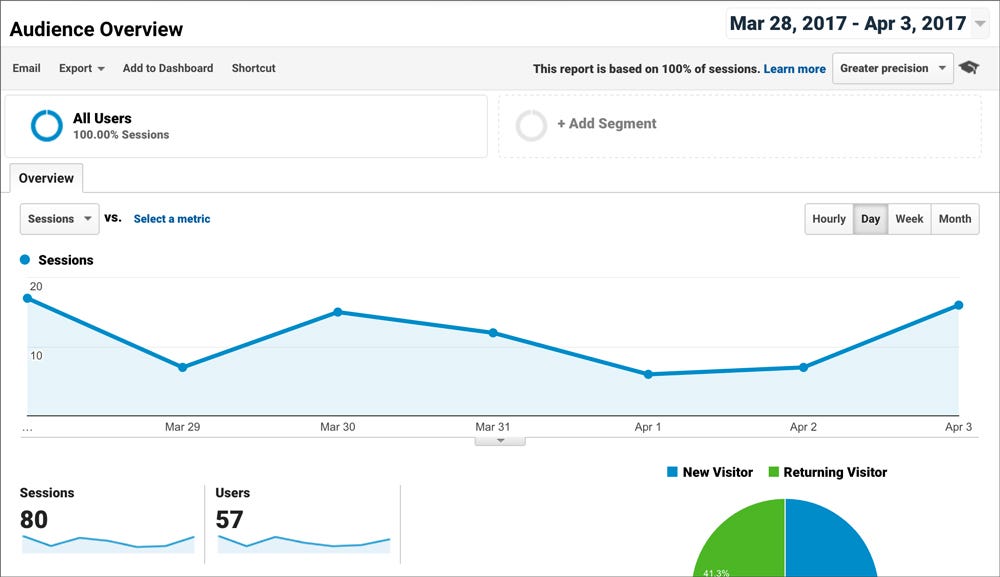Switch chart to Hourly view

pos(828,219)
